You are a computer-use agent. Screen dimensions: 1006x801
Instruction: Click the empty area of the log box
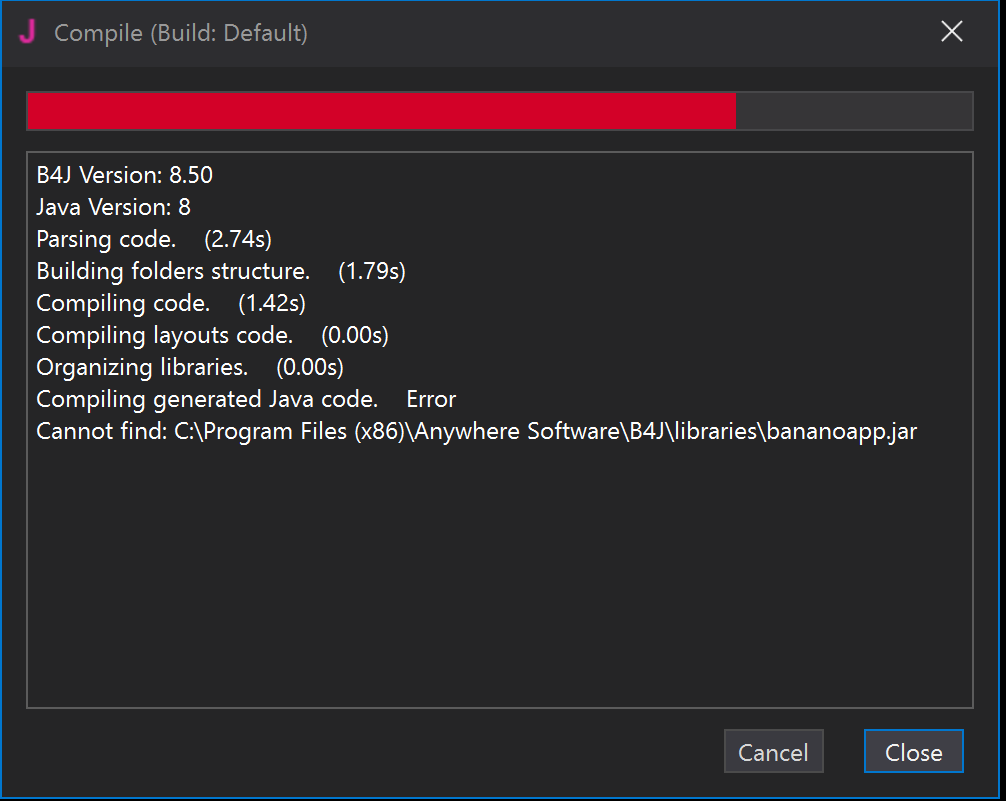(500, 580)
